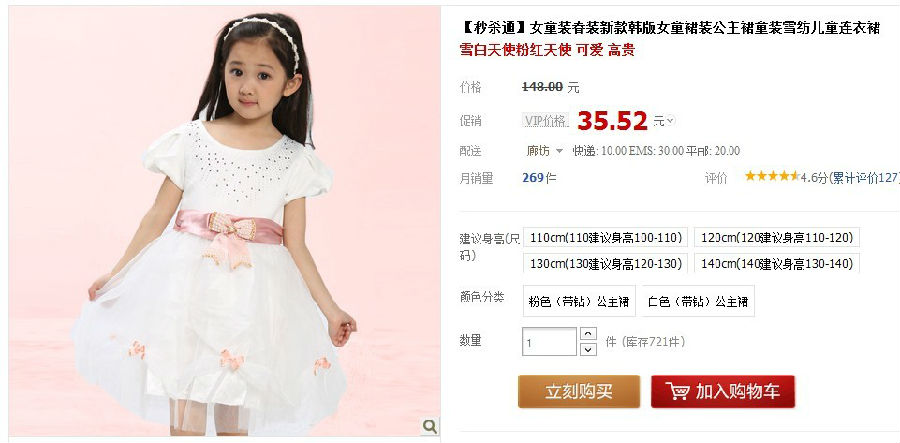Expand the arrow next to 35.52 元 price
900x443 pixels.
point(670,121)
